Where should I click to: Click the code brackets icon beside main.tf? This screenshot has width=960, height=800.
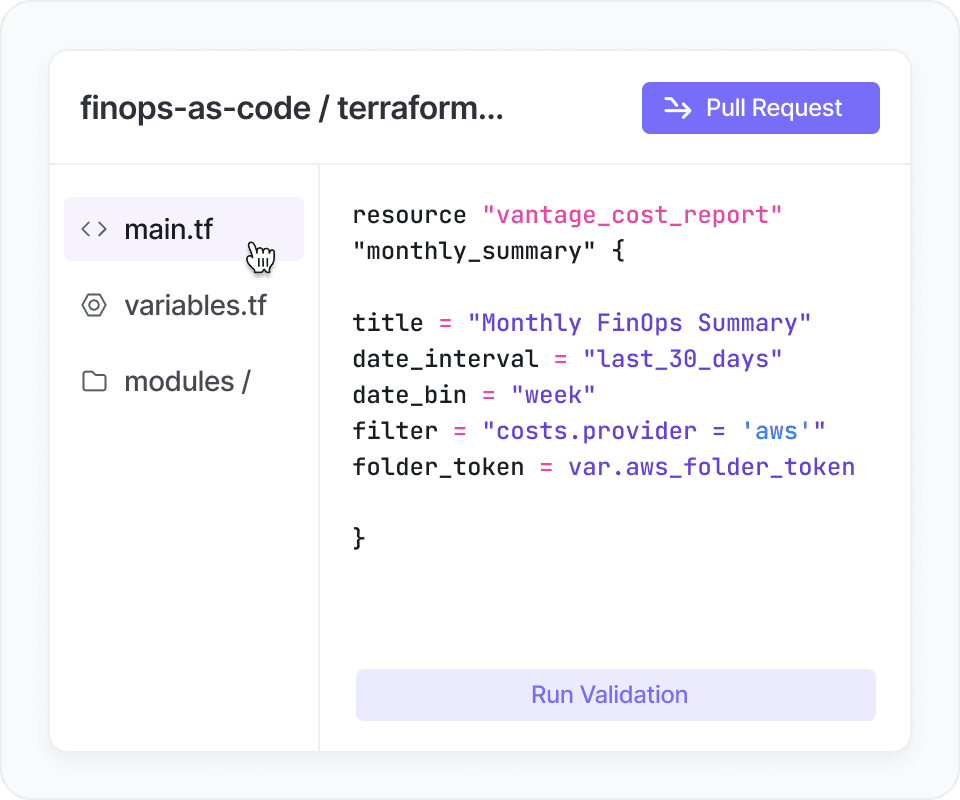[94, 229]
